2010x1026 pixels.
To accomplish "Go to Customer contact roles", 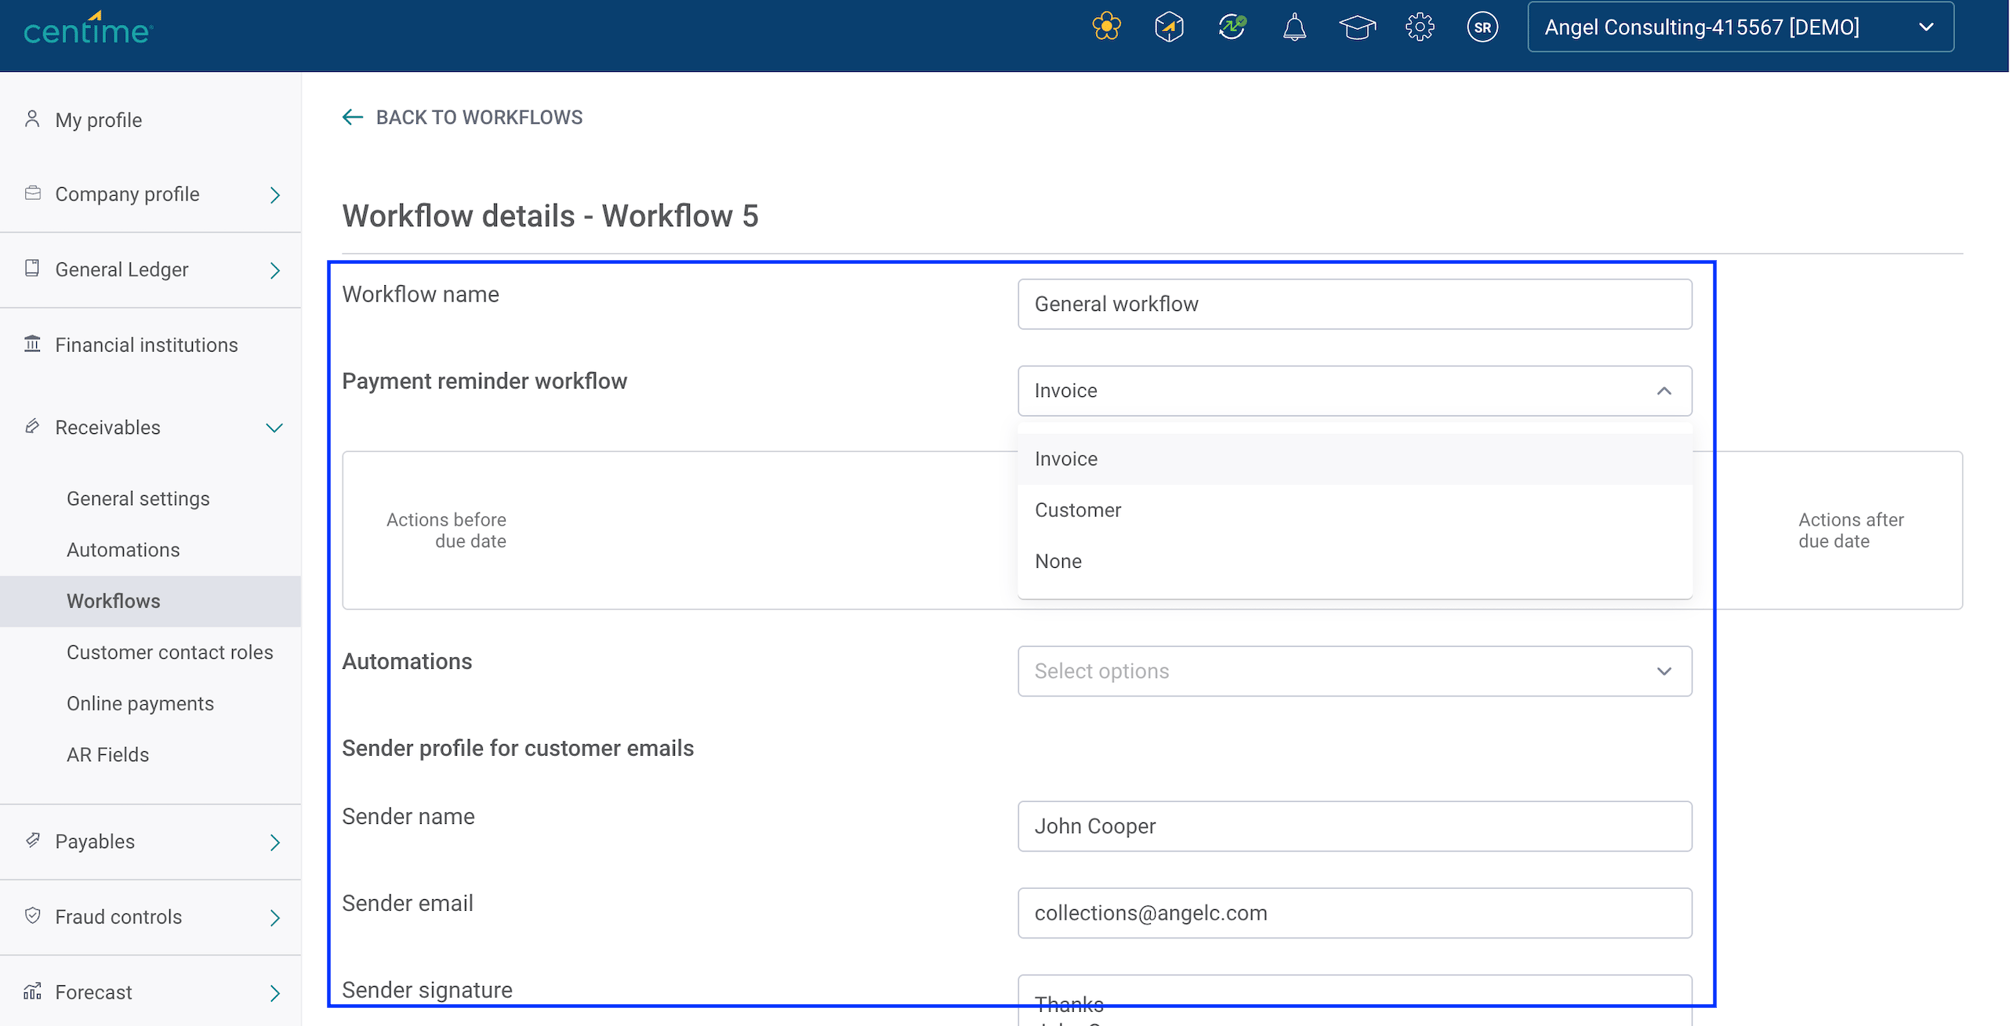I will pos(169,651).
